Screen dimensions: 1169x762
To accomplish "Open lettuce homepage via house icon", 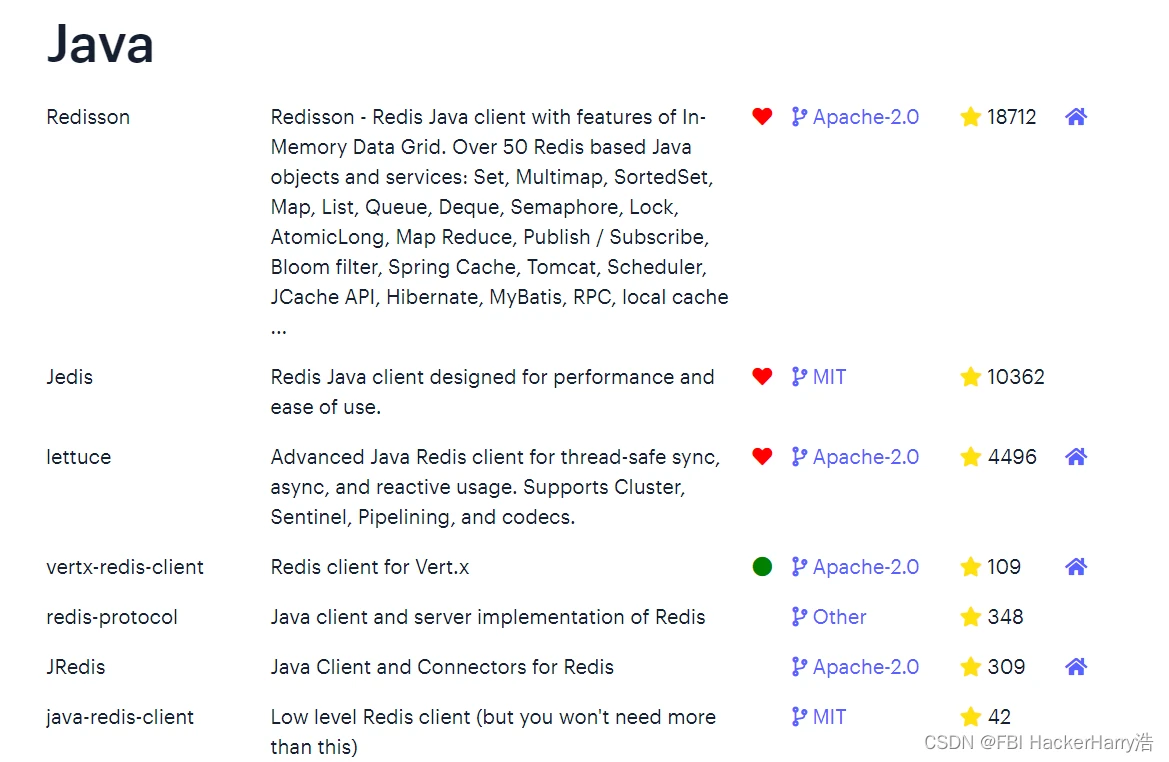I will pyautogui.click(x=1076, y=457).
